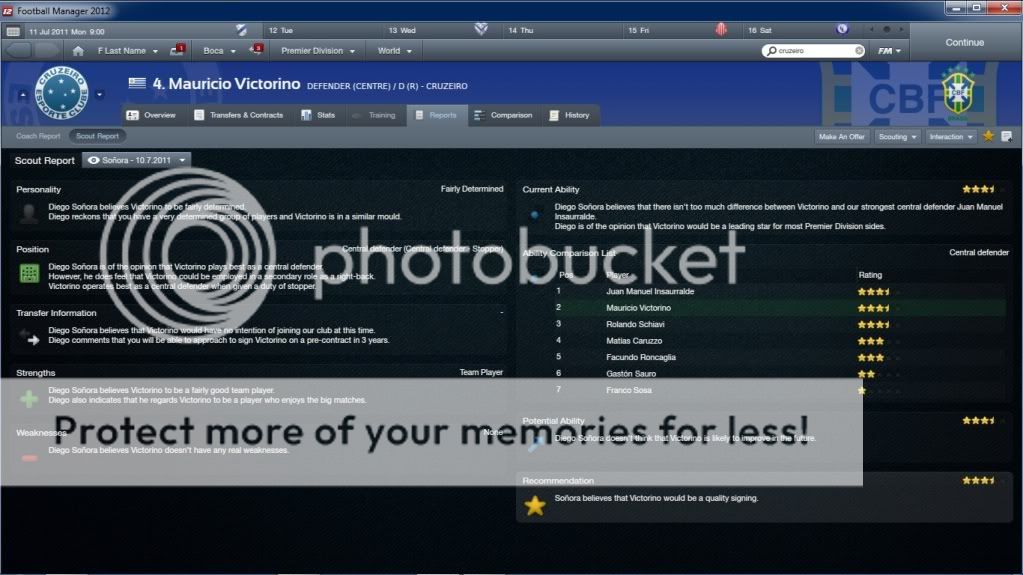Open the calendar icon beside the date
This screenshot has height=575, width=1023.
[x=13, y=31]
